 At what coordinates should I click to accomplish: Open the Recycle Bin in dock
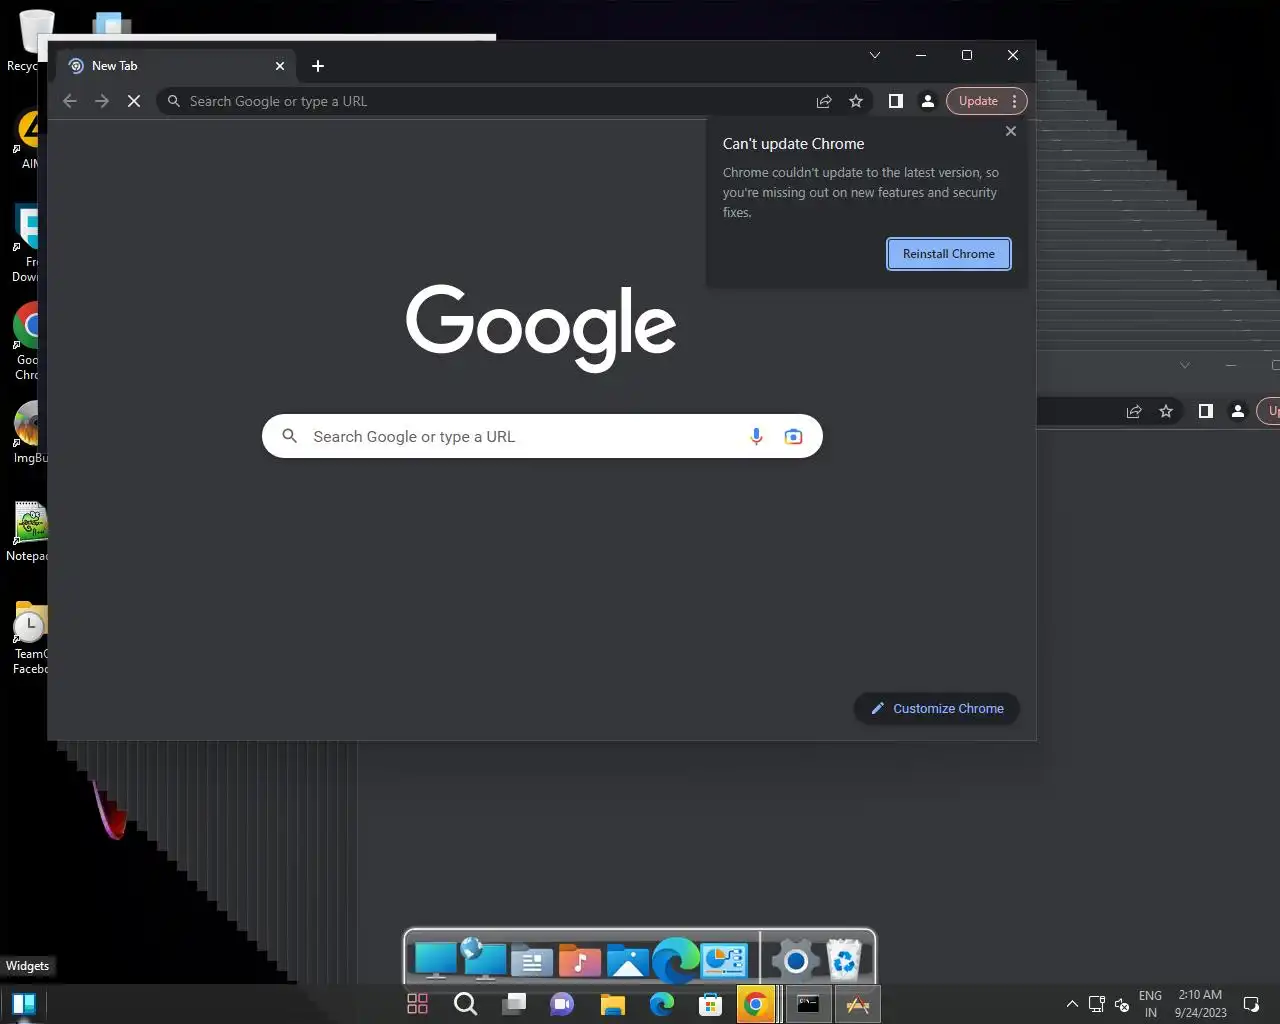point(845,960)
